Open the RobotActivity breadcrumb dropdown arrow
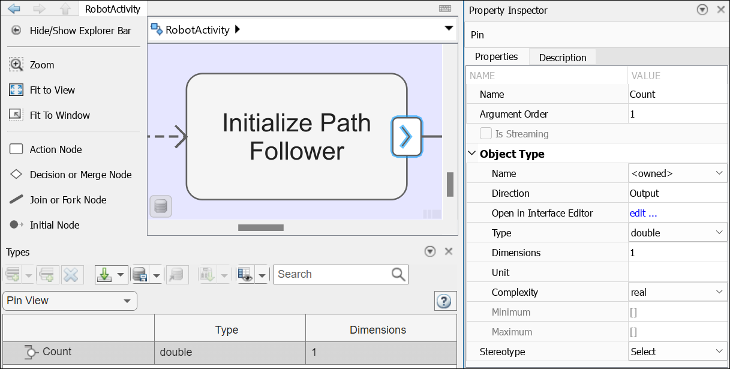730x369 pixels. click(x=449, y=28)
